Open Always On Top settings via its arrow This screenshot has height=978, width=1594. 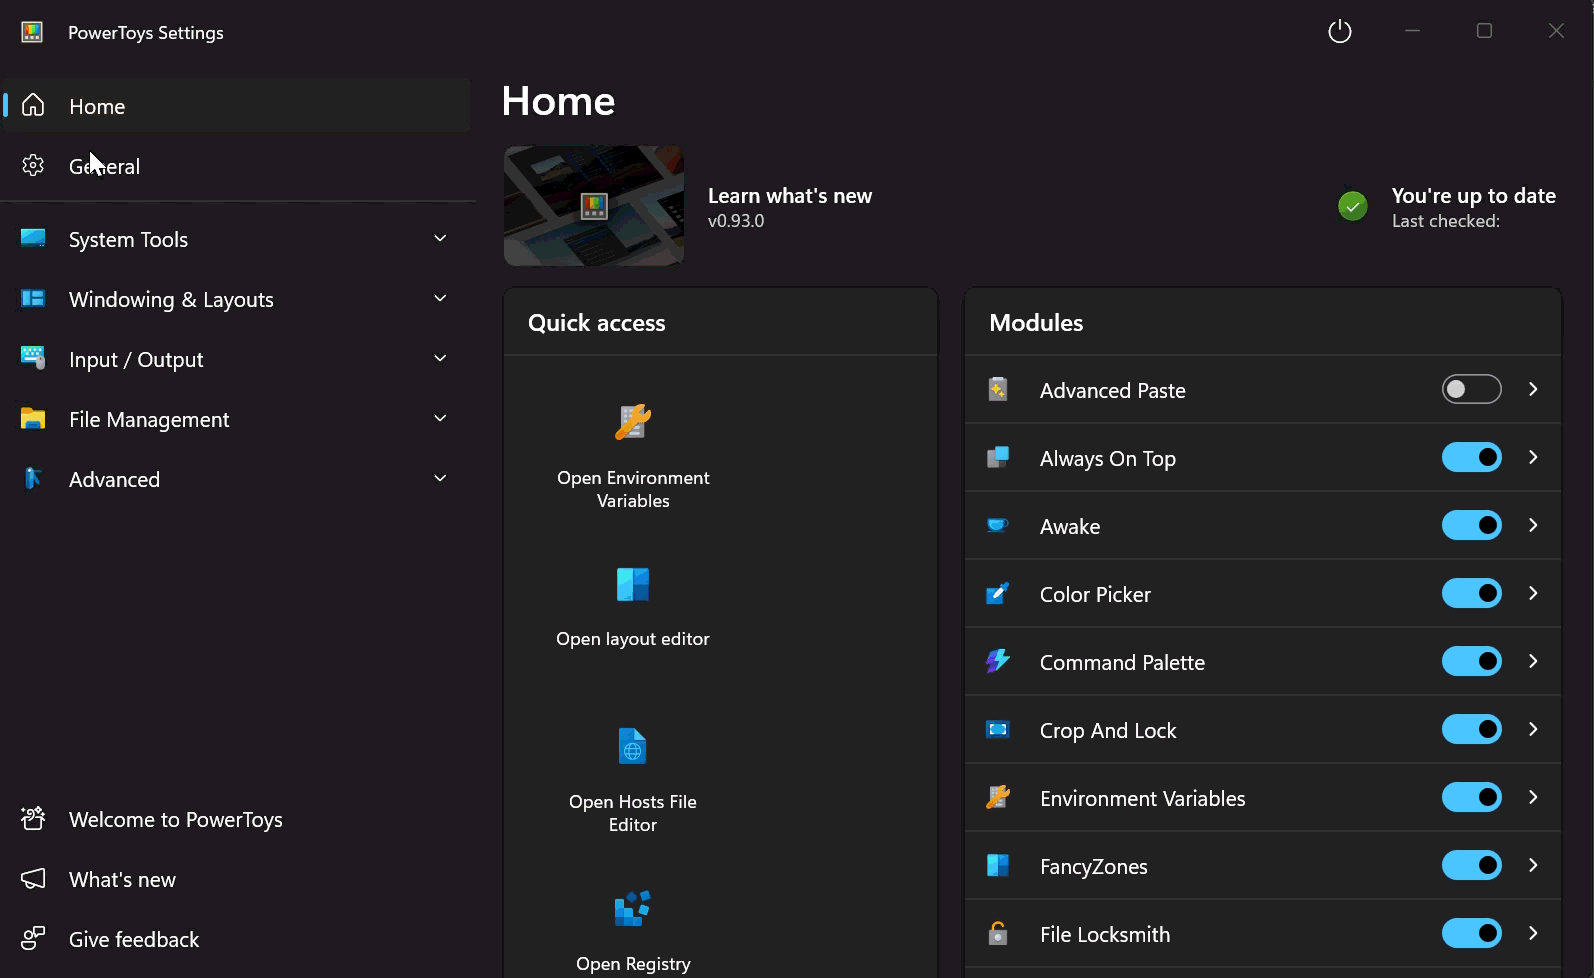(1533, 457)
